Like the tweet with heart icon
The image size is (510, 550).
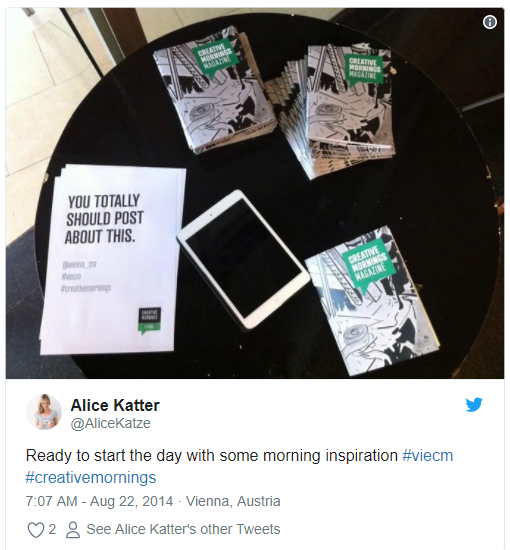pos(36,530)
